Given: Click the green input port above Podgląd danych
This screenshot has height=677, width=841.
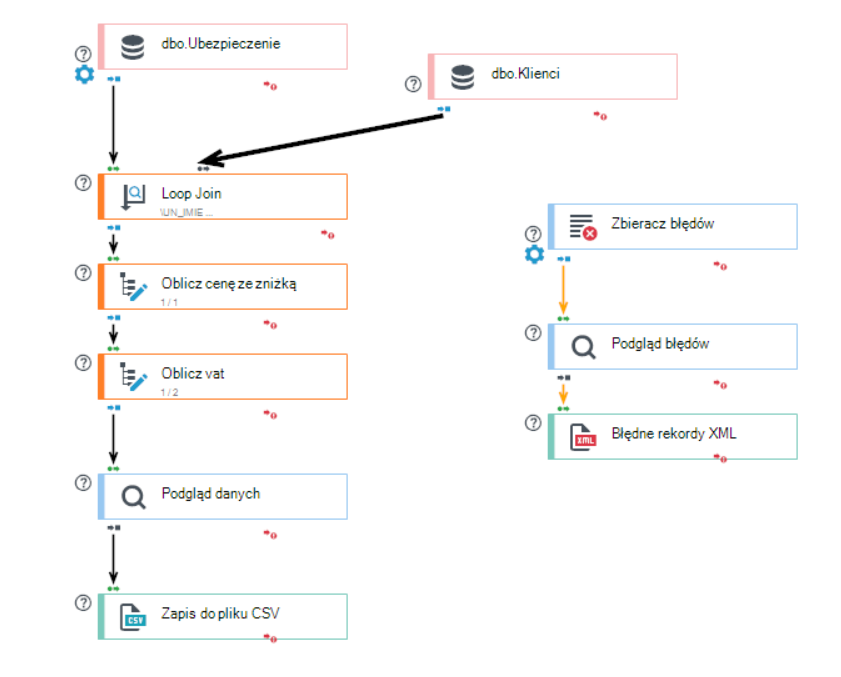Looking at the screenshot, I should click(x=113, y=469).
